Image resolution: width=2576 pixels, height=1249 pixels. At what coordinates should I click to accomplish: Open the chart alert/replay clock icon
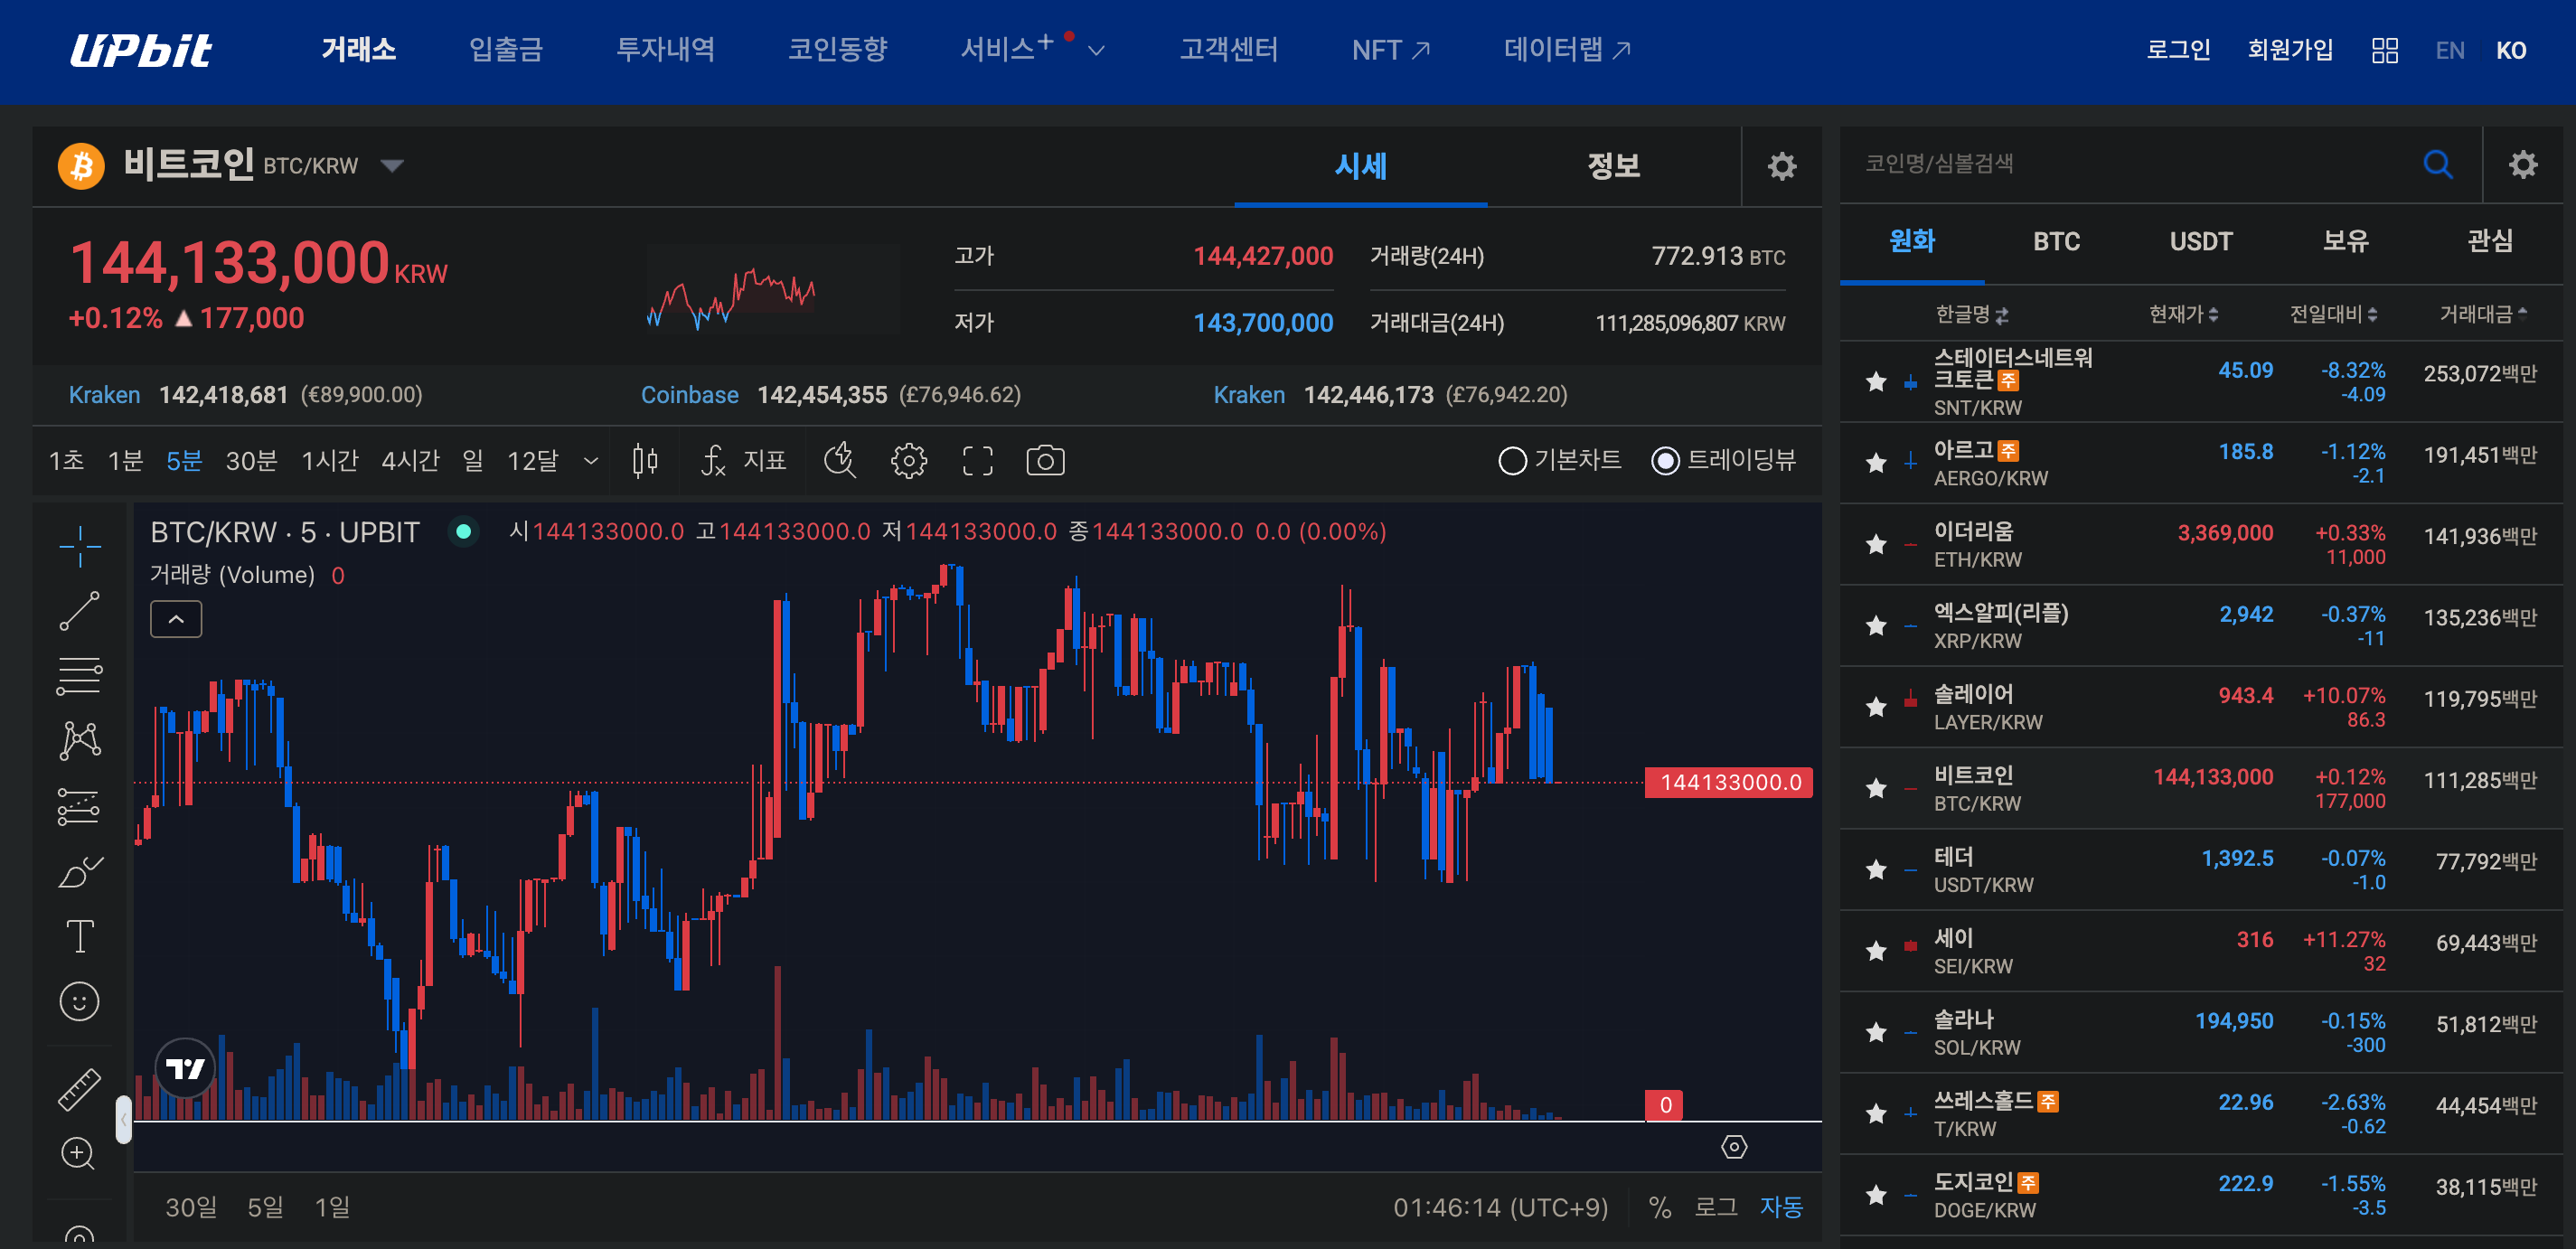click(x=839, y=461)
